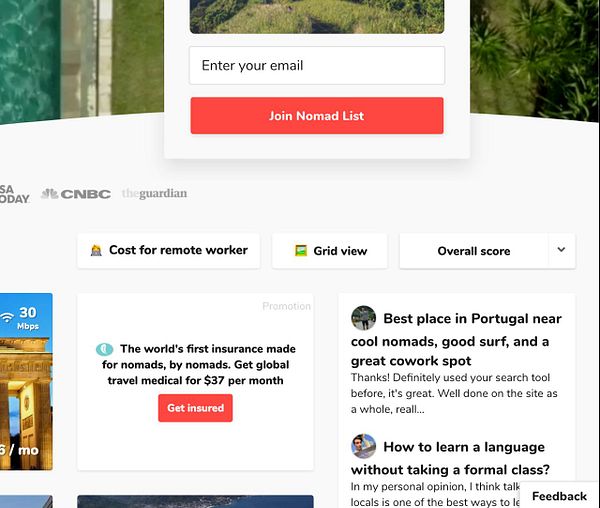Open the Overall score sort selector

[474, 251]
